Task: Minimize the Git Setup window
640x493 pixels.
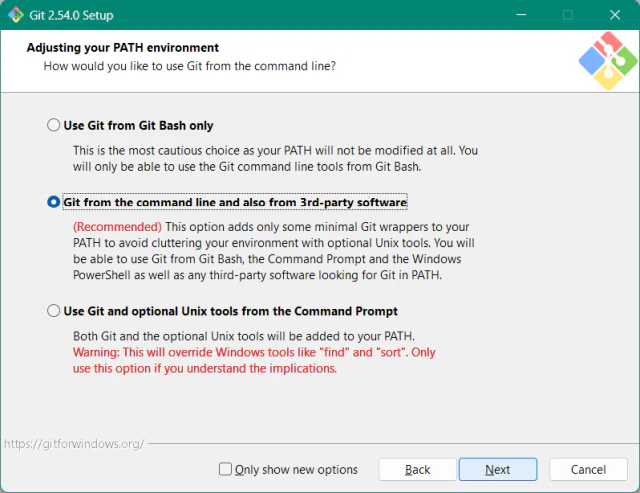Action: [521, 15]
